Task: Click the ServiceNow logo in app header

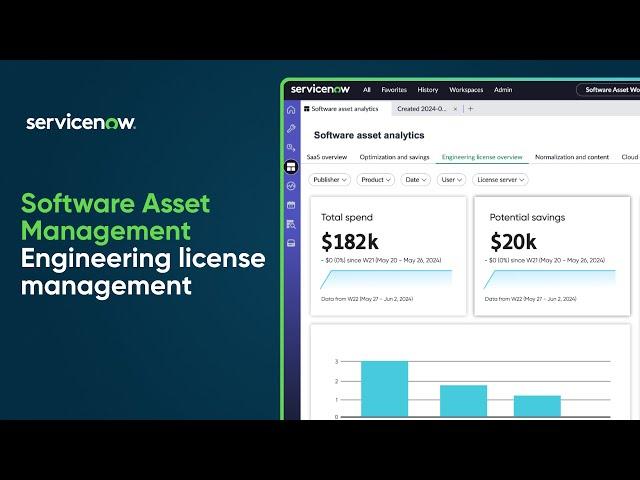Action: [x=320, y=89]
